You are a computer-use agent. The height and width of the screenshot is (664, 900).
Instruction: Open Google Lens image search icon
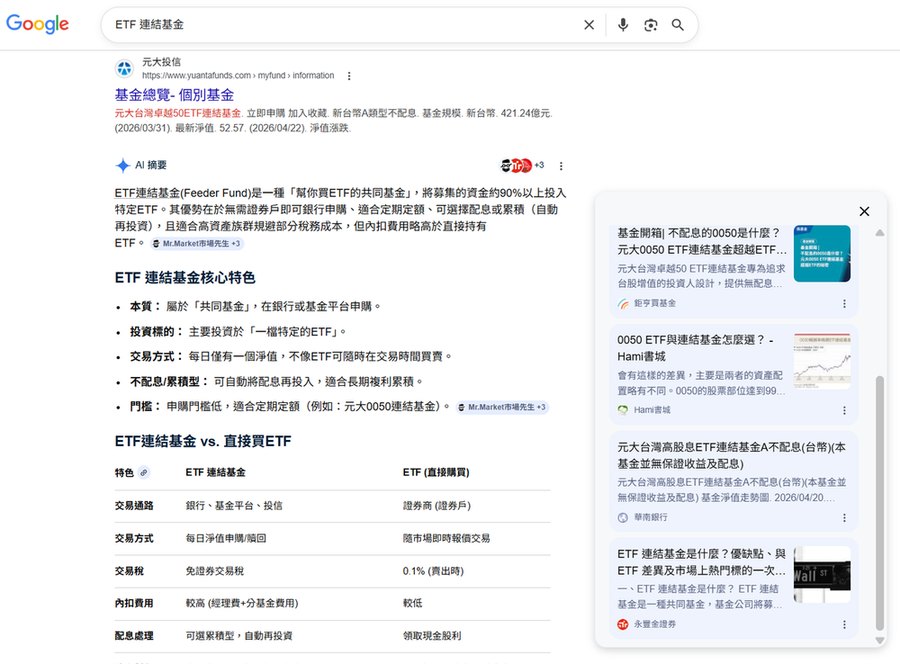pyautogui.click(x=650, y=25)
